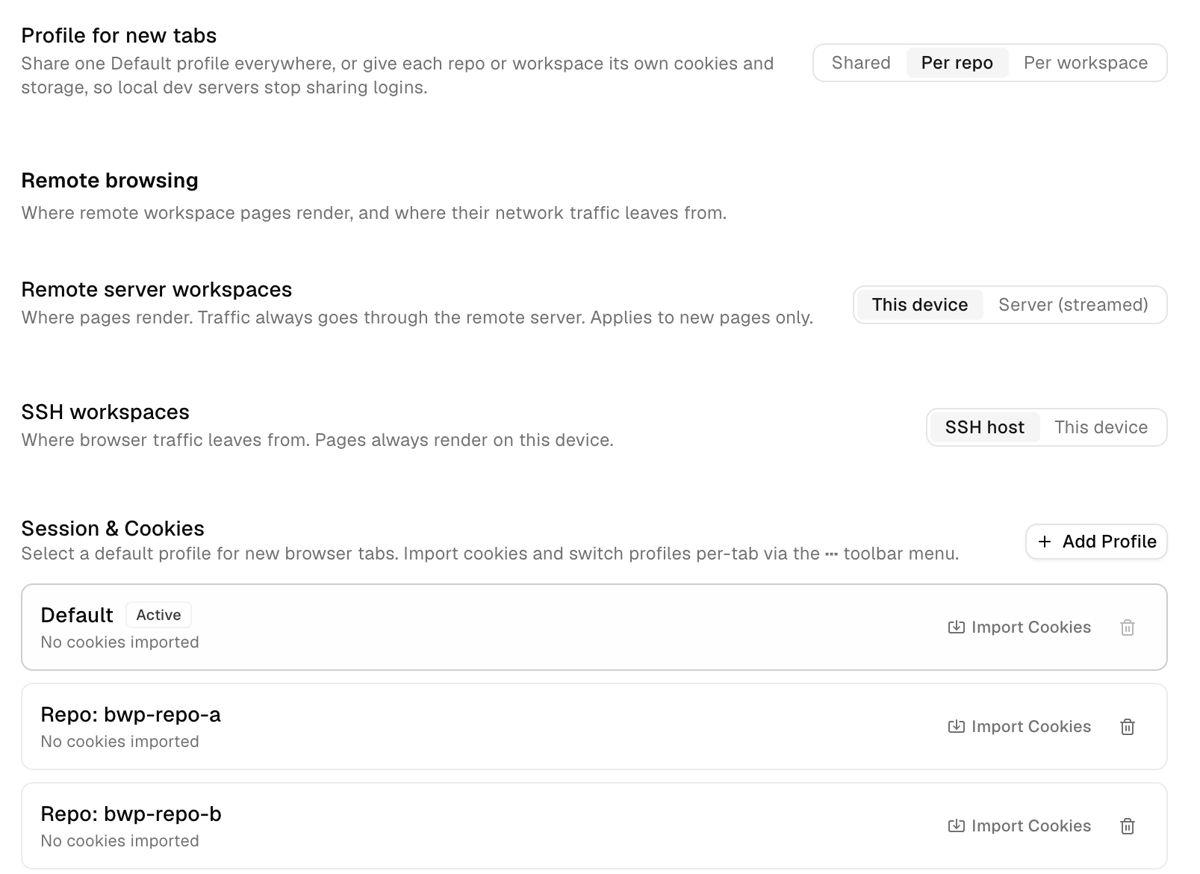The height and width of the screenshot is (874, 1200).
Task: Click the Remote server workspaces heading
Action: pyautogui.click(x=157, y=290)
